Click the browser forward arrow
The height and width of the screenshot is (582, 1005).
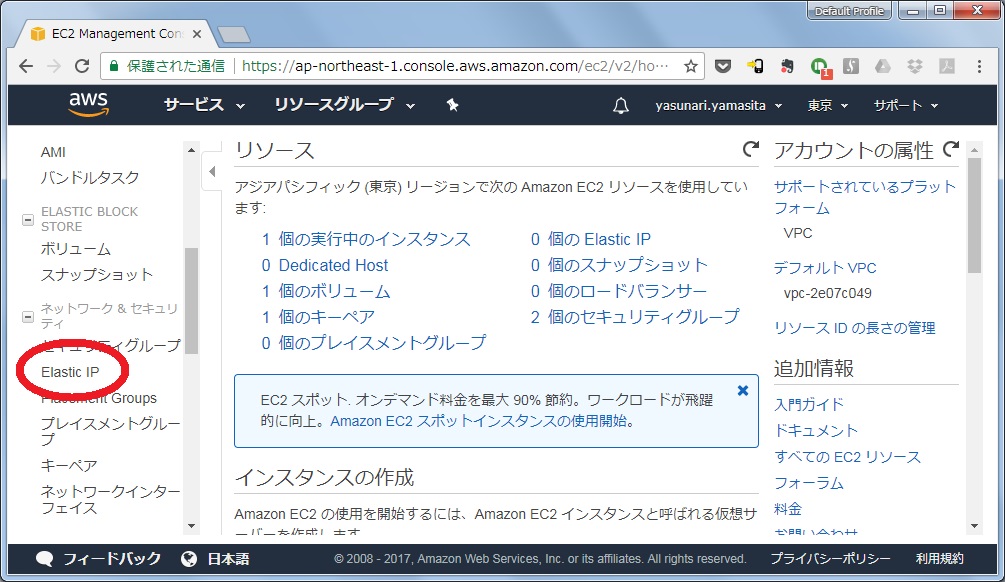click(x=54, y=66)
